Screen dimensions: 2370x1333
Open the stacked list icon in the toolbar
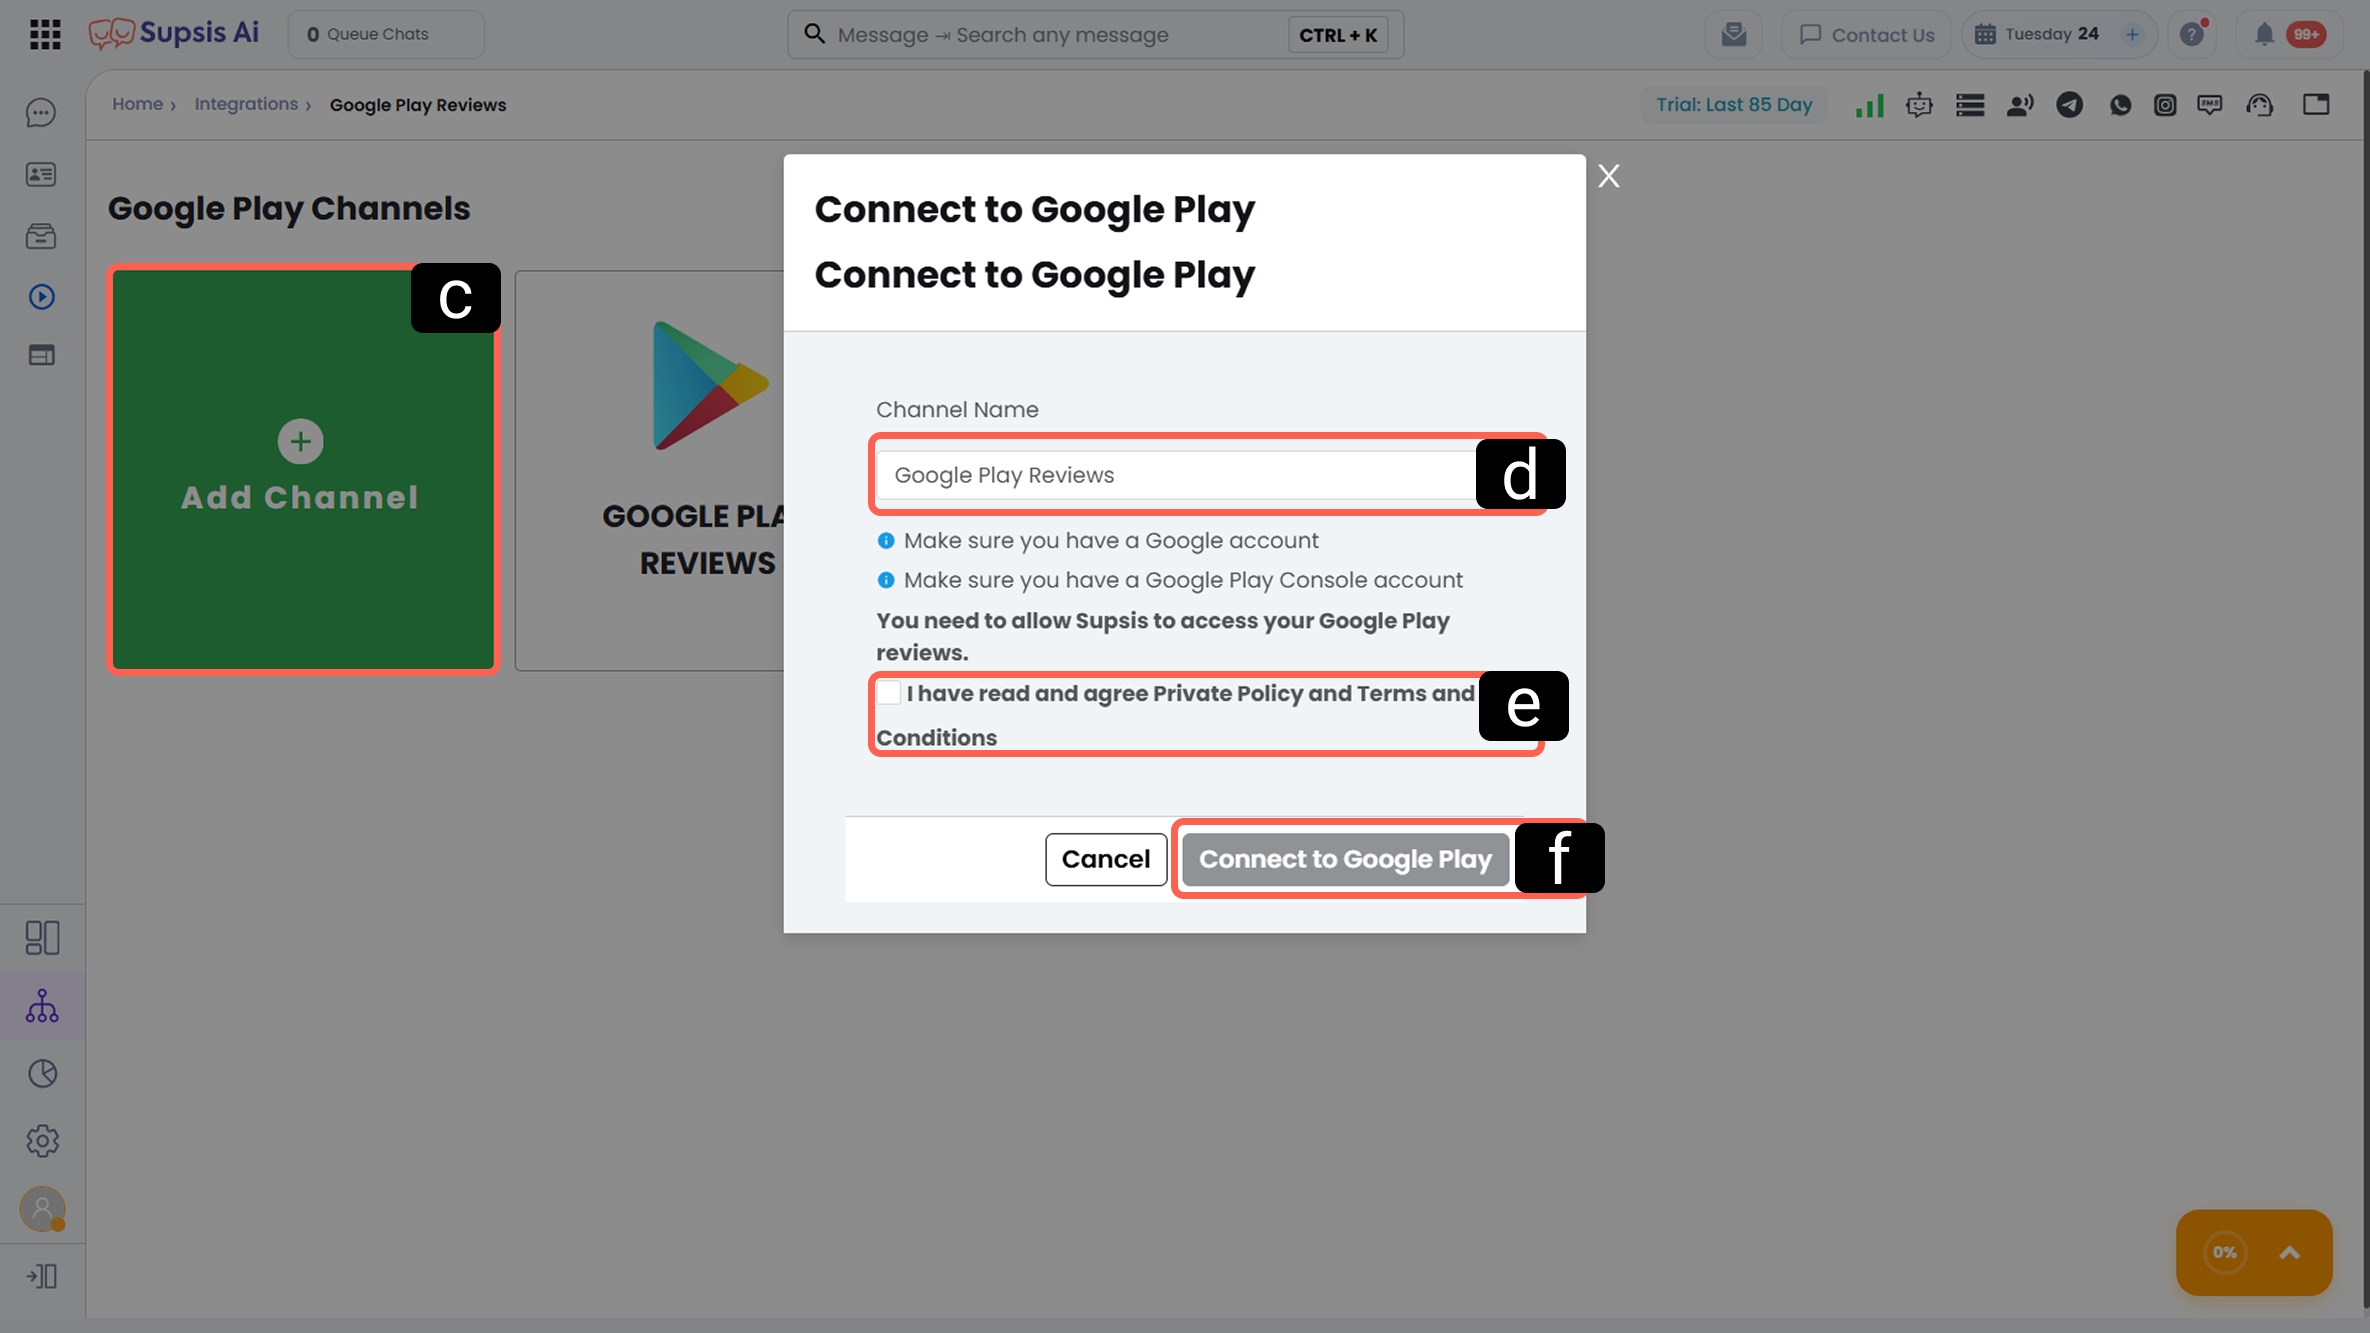[x=1970, y=105]
